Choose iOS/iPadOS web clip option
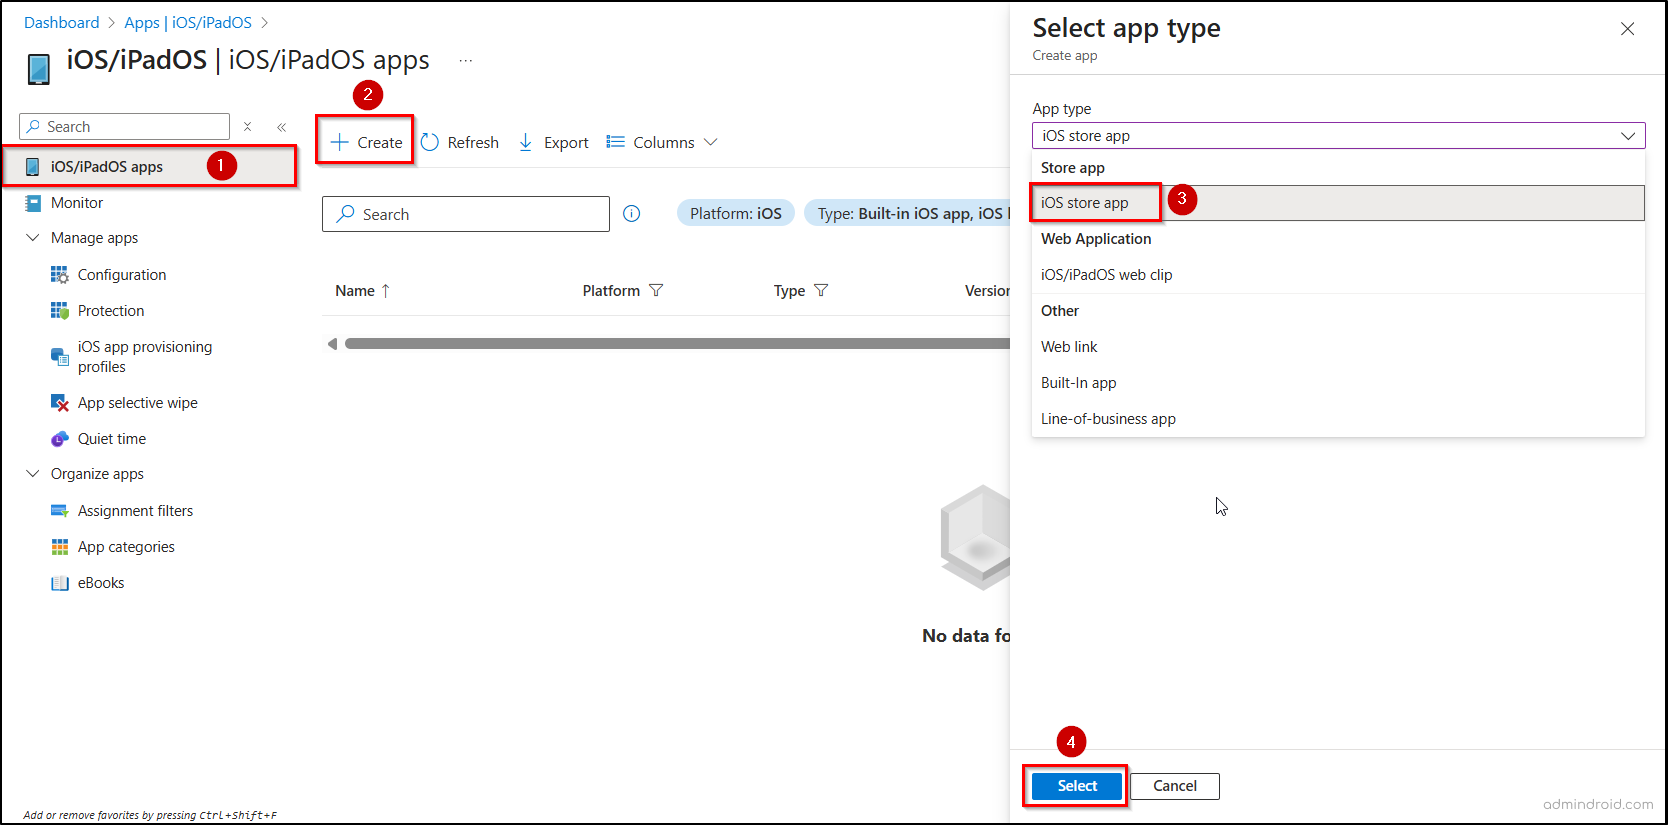Screen dimensions: 1668x825 tap(1106, 275)
